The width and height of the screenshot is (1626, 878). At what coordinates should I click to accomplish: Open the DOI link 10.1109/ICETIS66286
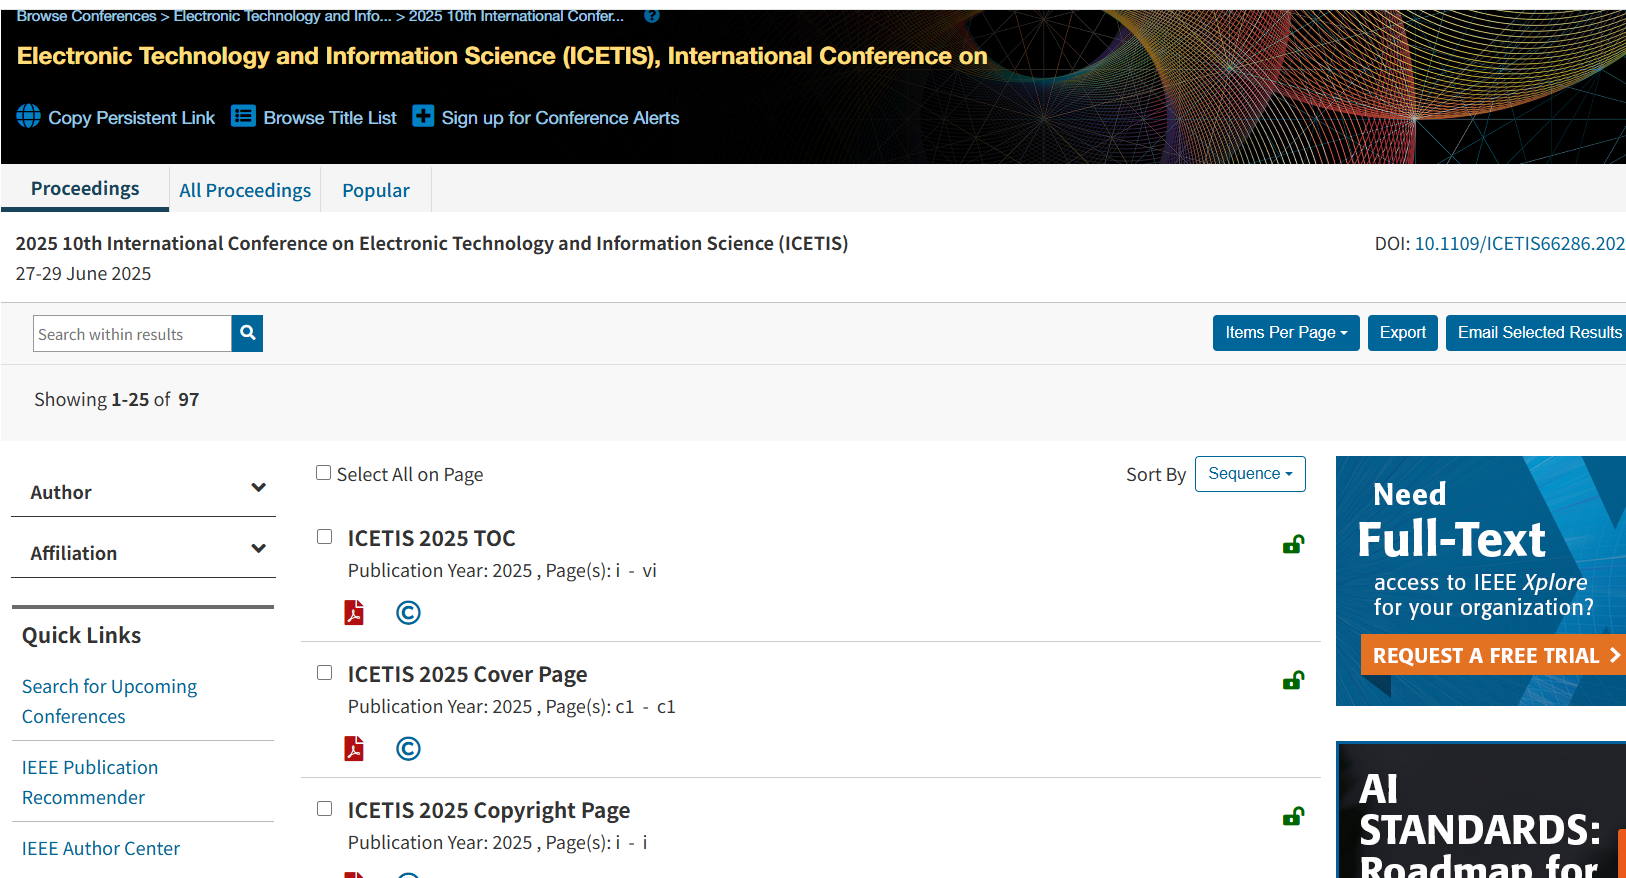(x=1520, y=243)
